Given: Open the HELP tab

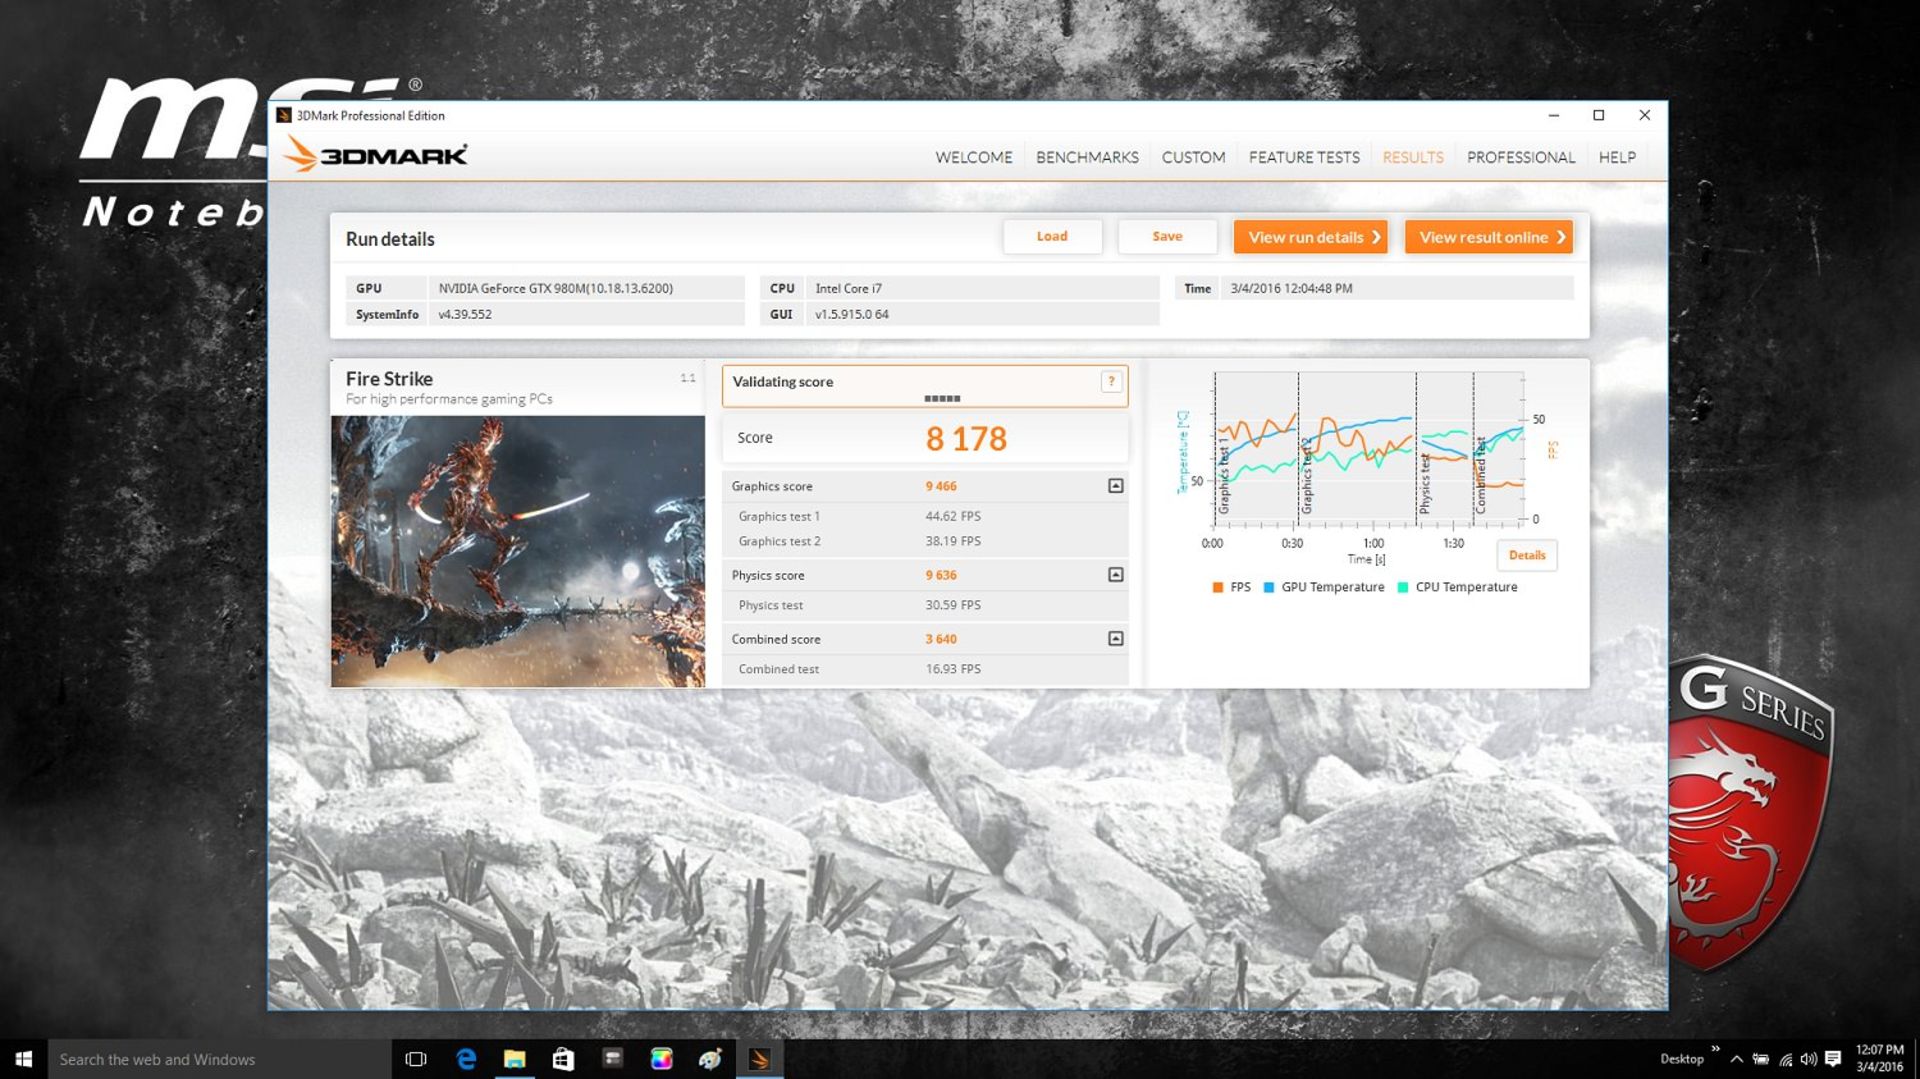Looking at the screenshot, I should click(1616, 157).
